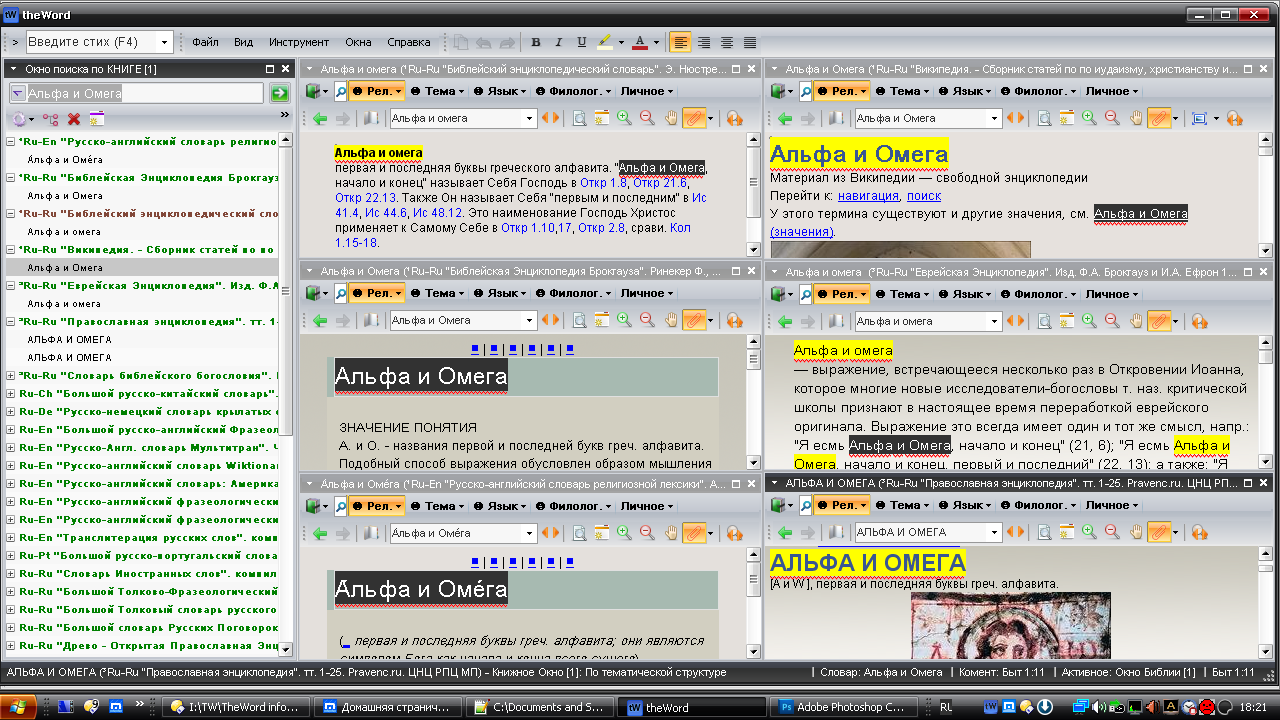1280x720 pixels.
Task: Click zoom out magnifier in Еврейская Энциклопедия panel
Action: pyautogui.click(x=1112, y=321)
